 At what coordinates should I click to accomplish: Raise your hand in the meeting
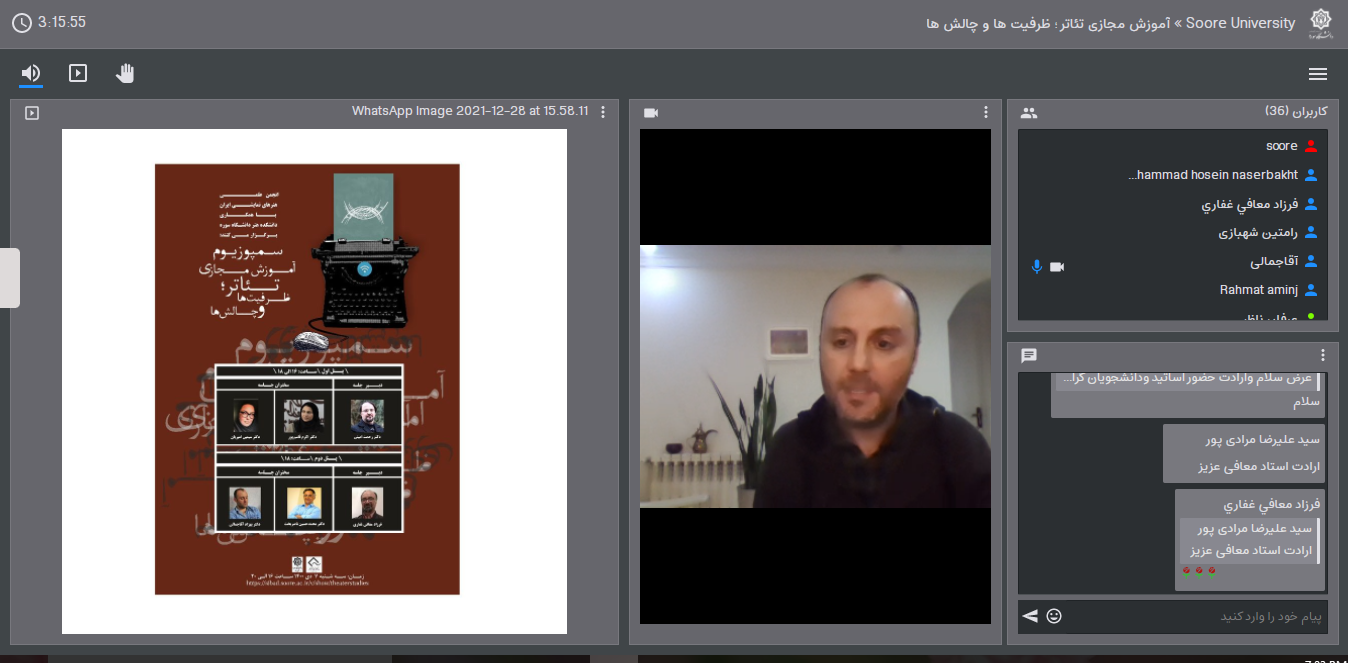pyautogui.click(x=125, y=73)
